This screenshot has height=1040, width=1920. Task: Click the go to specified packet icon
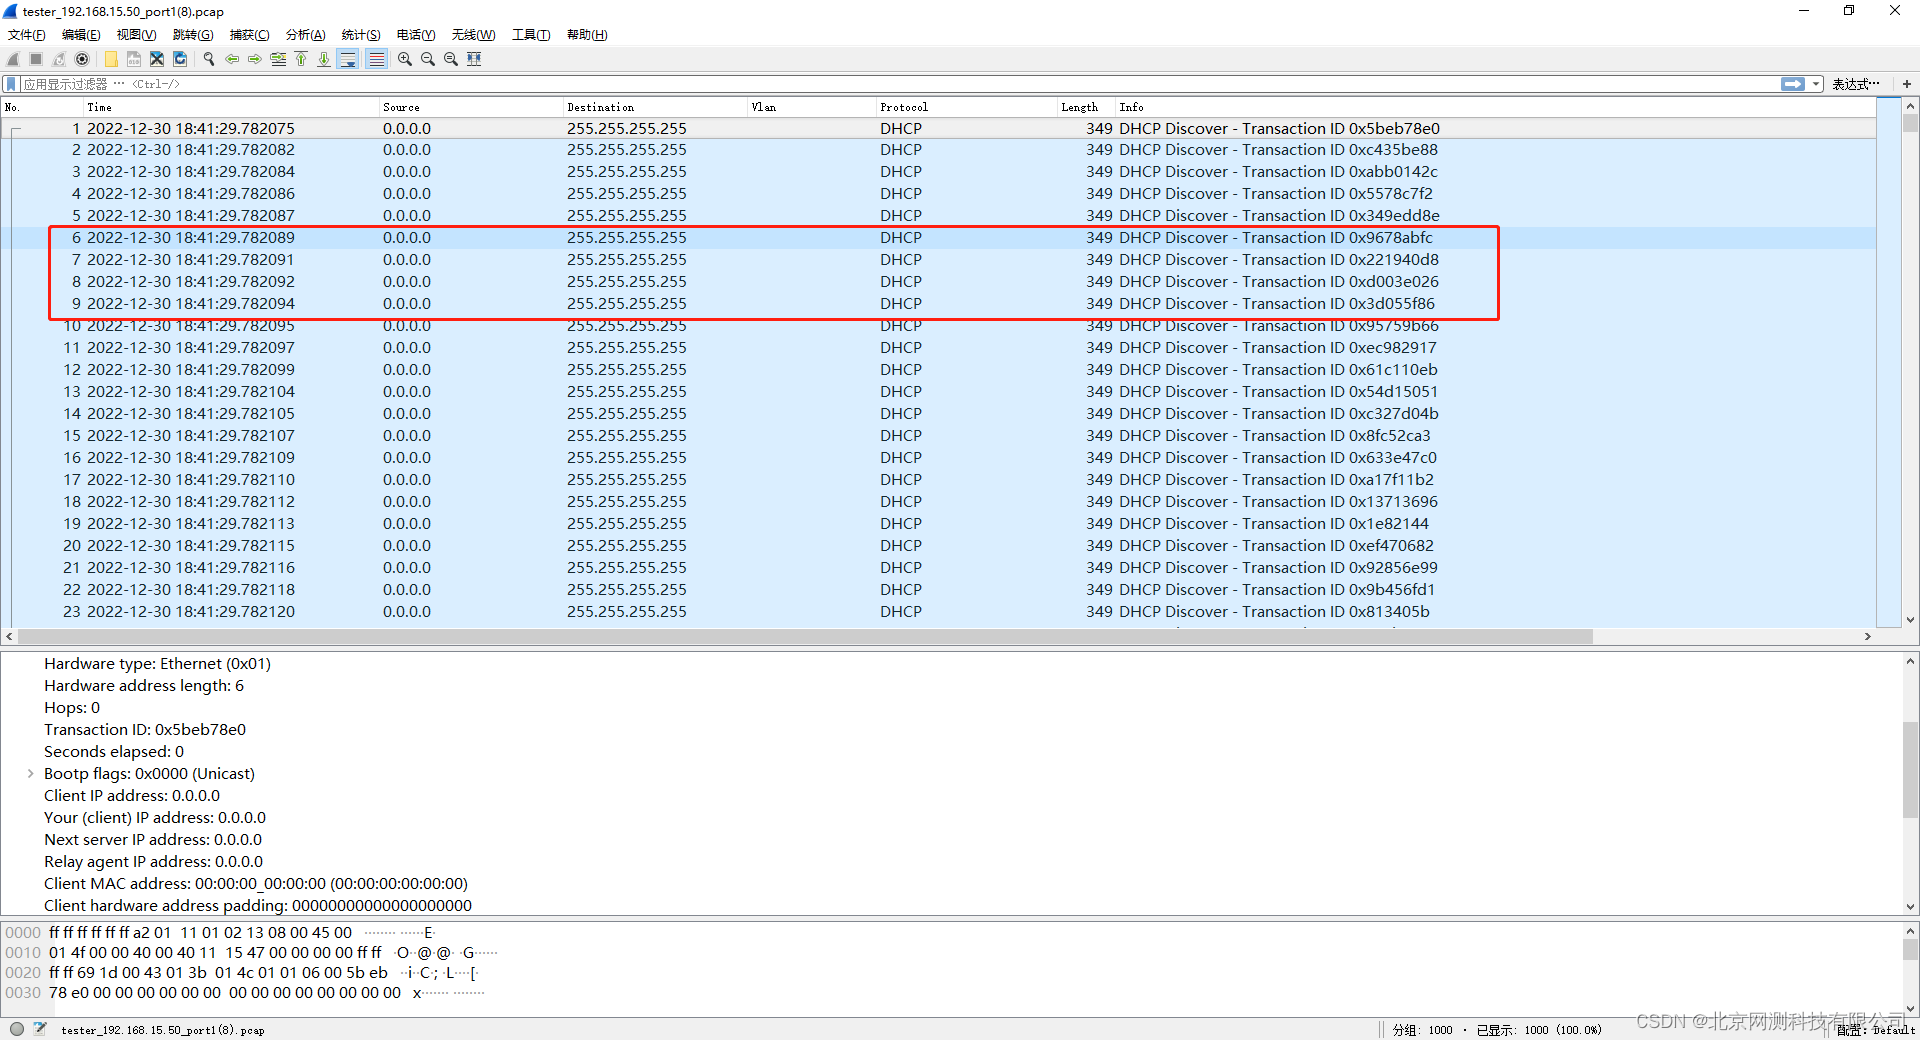[278, 59]
